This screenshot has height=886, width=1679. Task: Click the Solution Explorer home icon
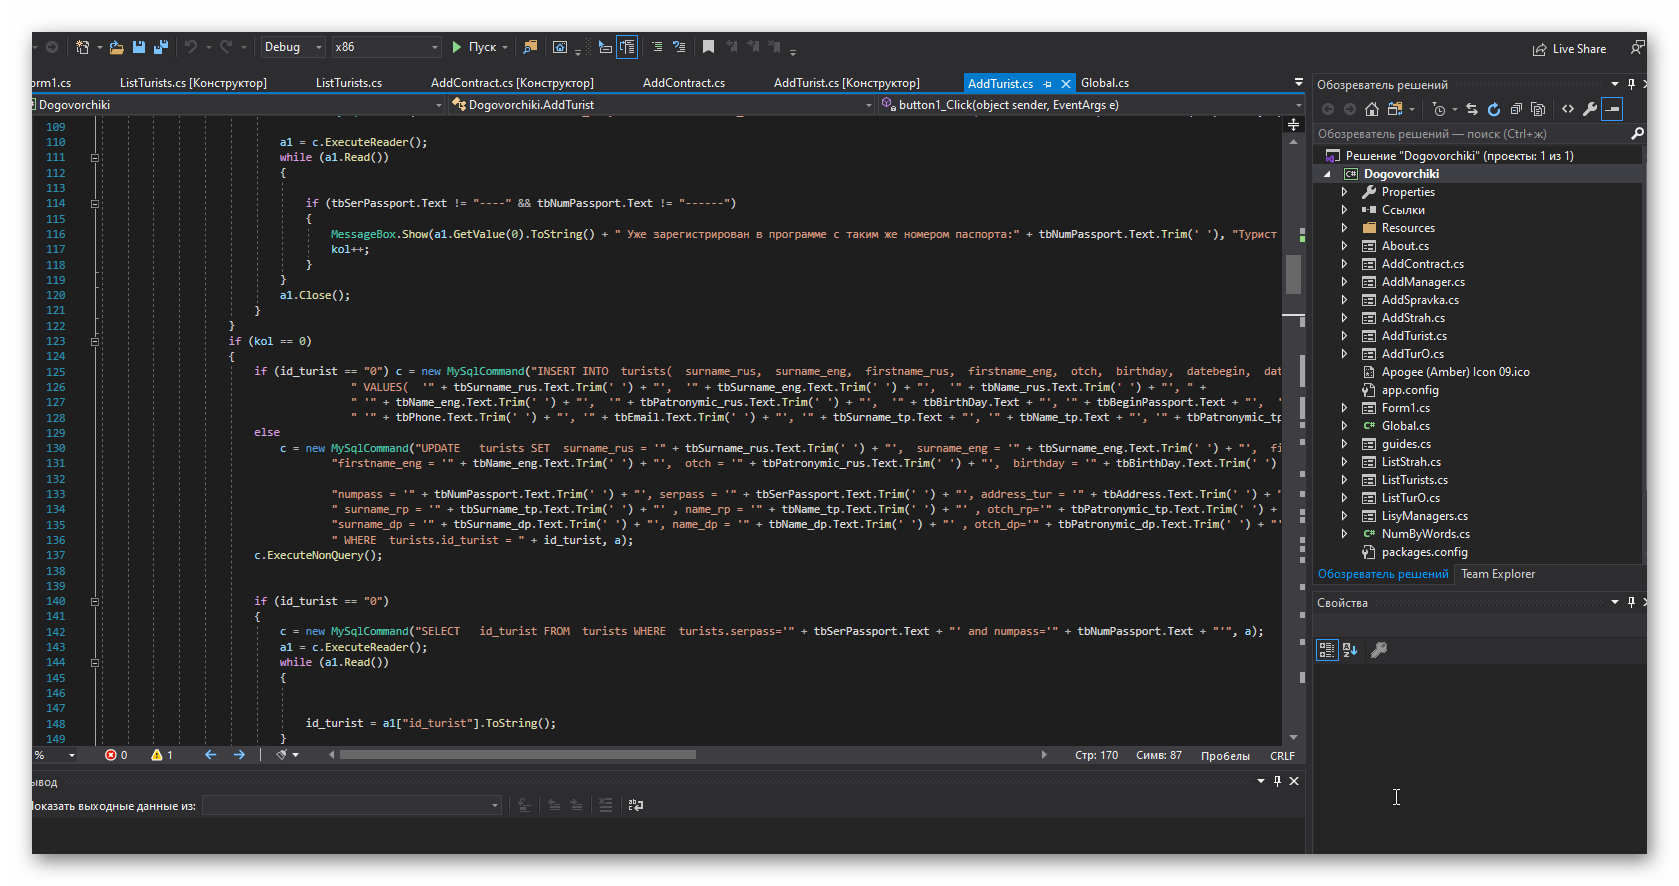click(x=1372, y=109)
